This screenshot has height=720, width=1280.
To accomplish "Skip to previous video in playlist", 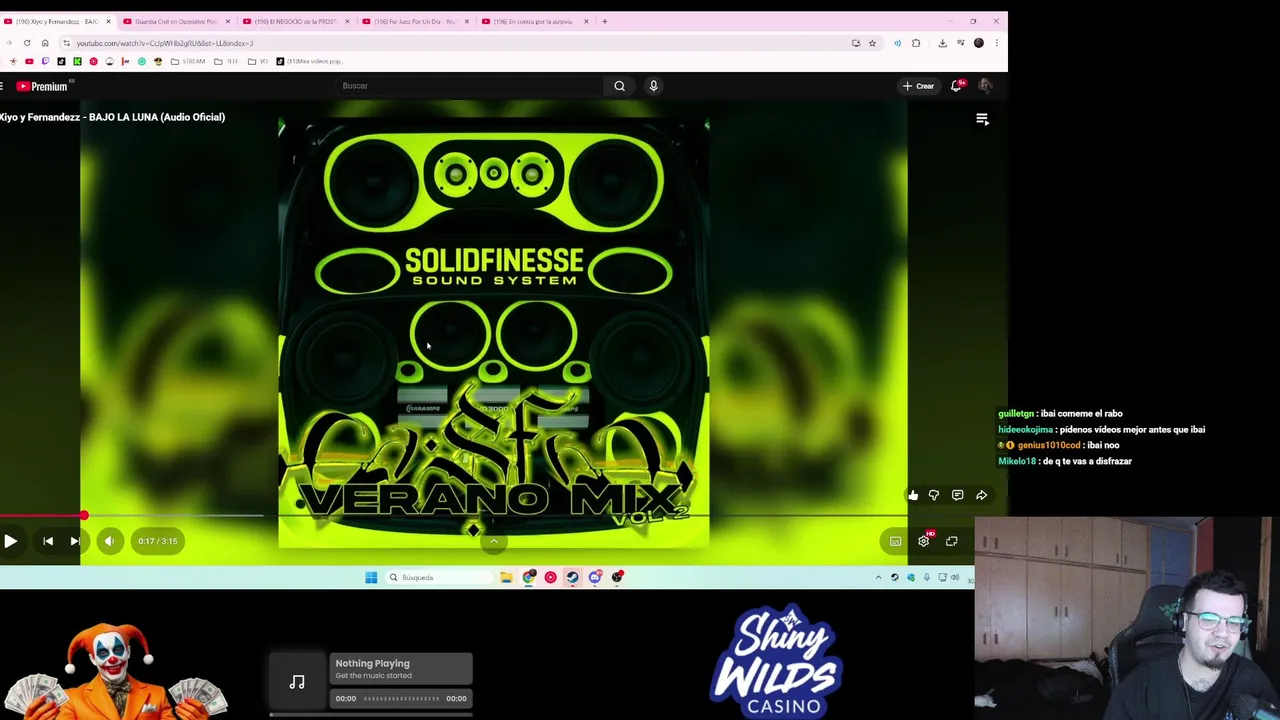I will 48,541.
